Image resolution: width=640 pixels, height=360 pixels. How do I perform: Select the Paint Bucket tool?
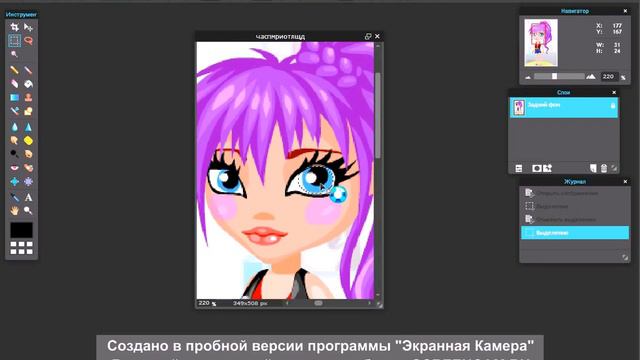[28, 84]
